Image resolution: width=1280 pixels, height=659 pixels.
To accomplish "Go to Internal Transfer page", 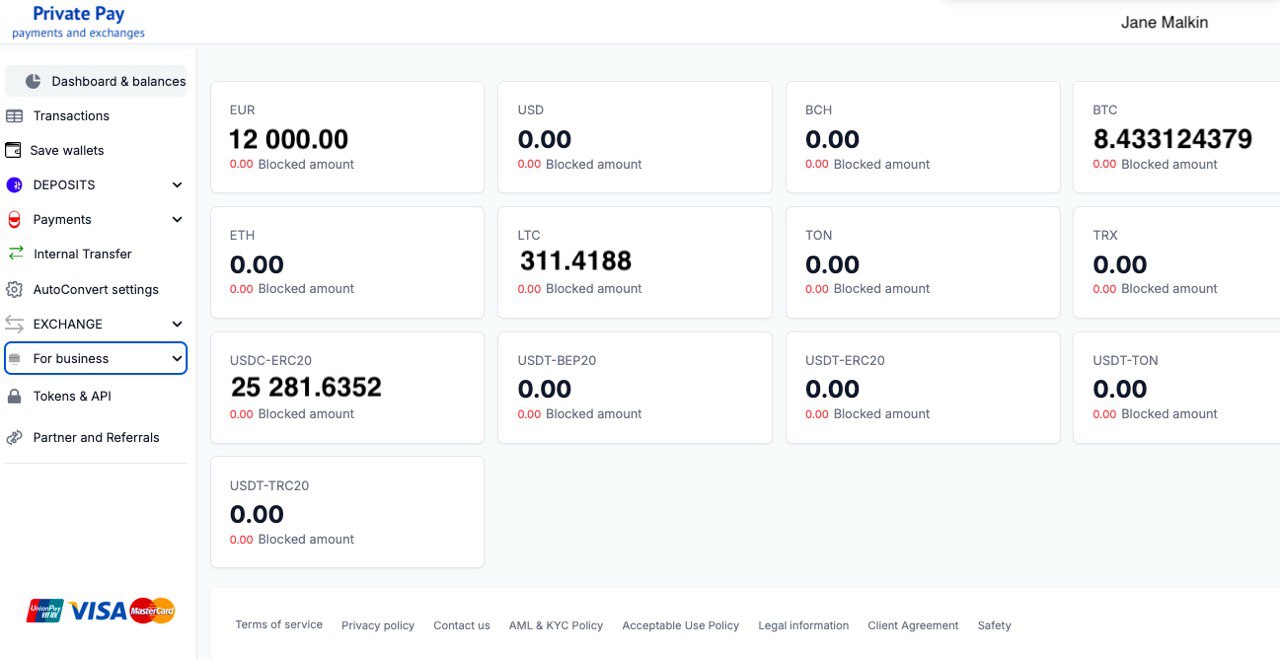I will coord(82,254).
